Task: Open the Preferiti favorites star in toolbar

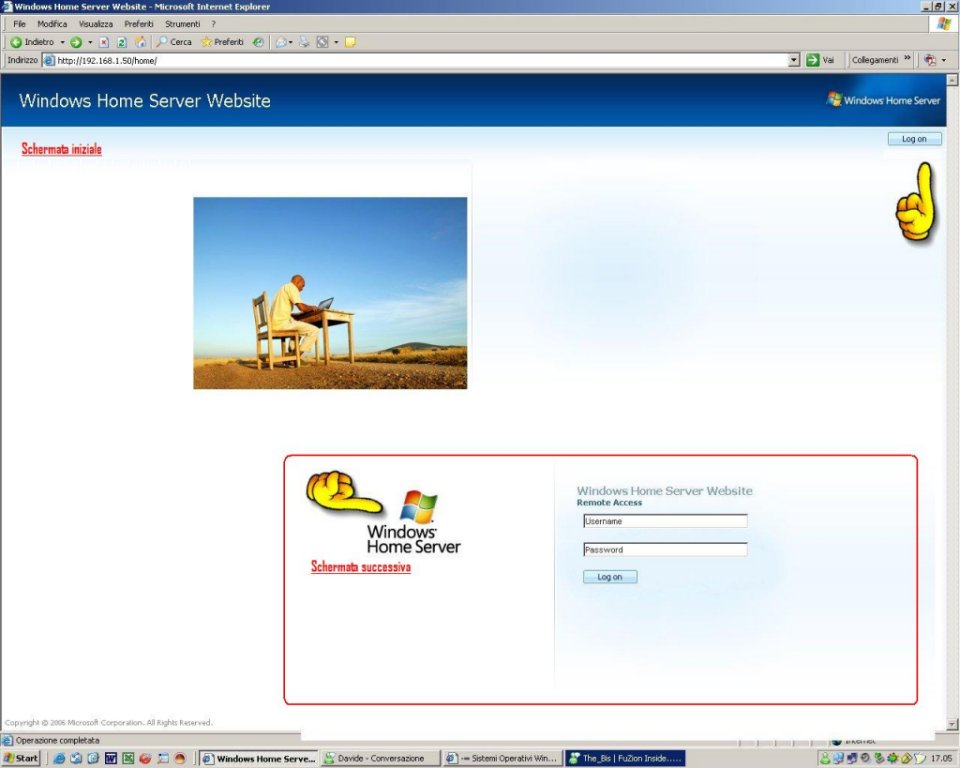Action: click(x=222, y=42)
